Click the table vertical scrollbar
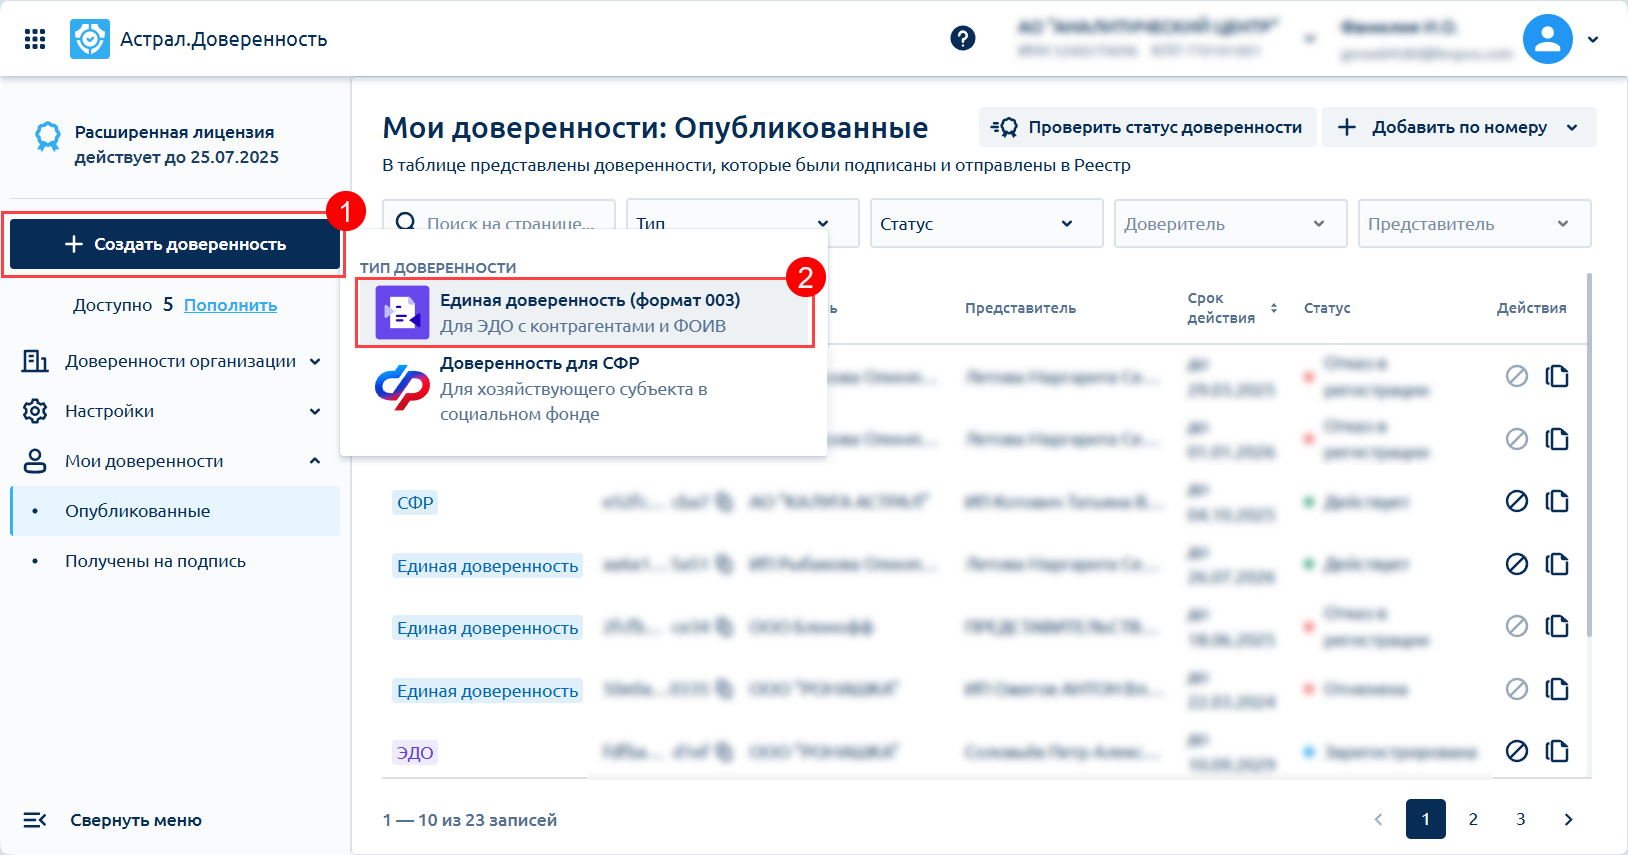 (1589, 455)
